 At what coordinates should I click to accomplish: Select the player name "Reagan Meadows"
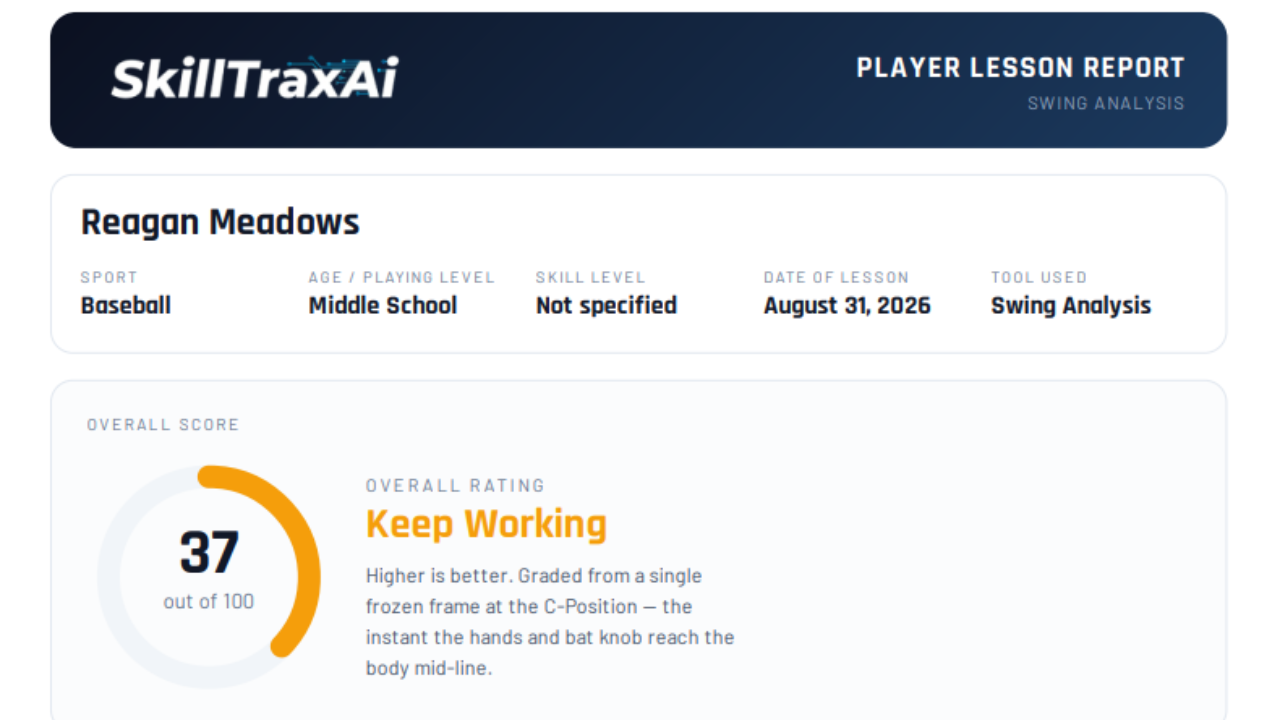pyautogui.click(x=220, y=222)
